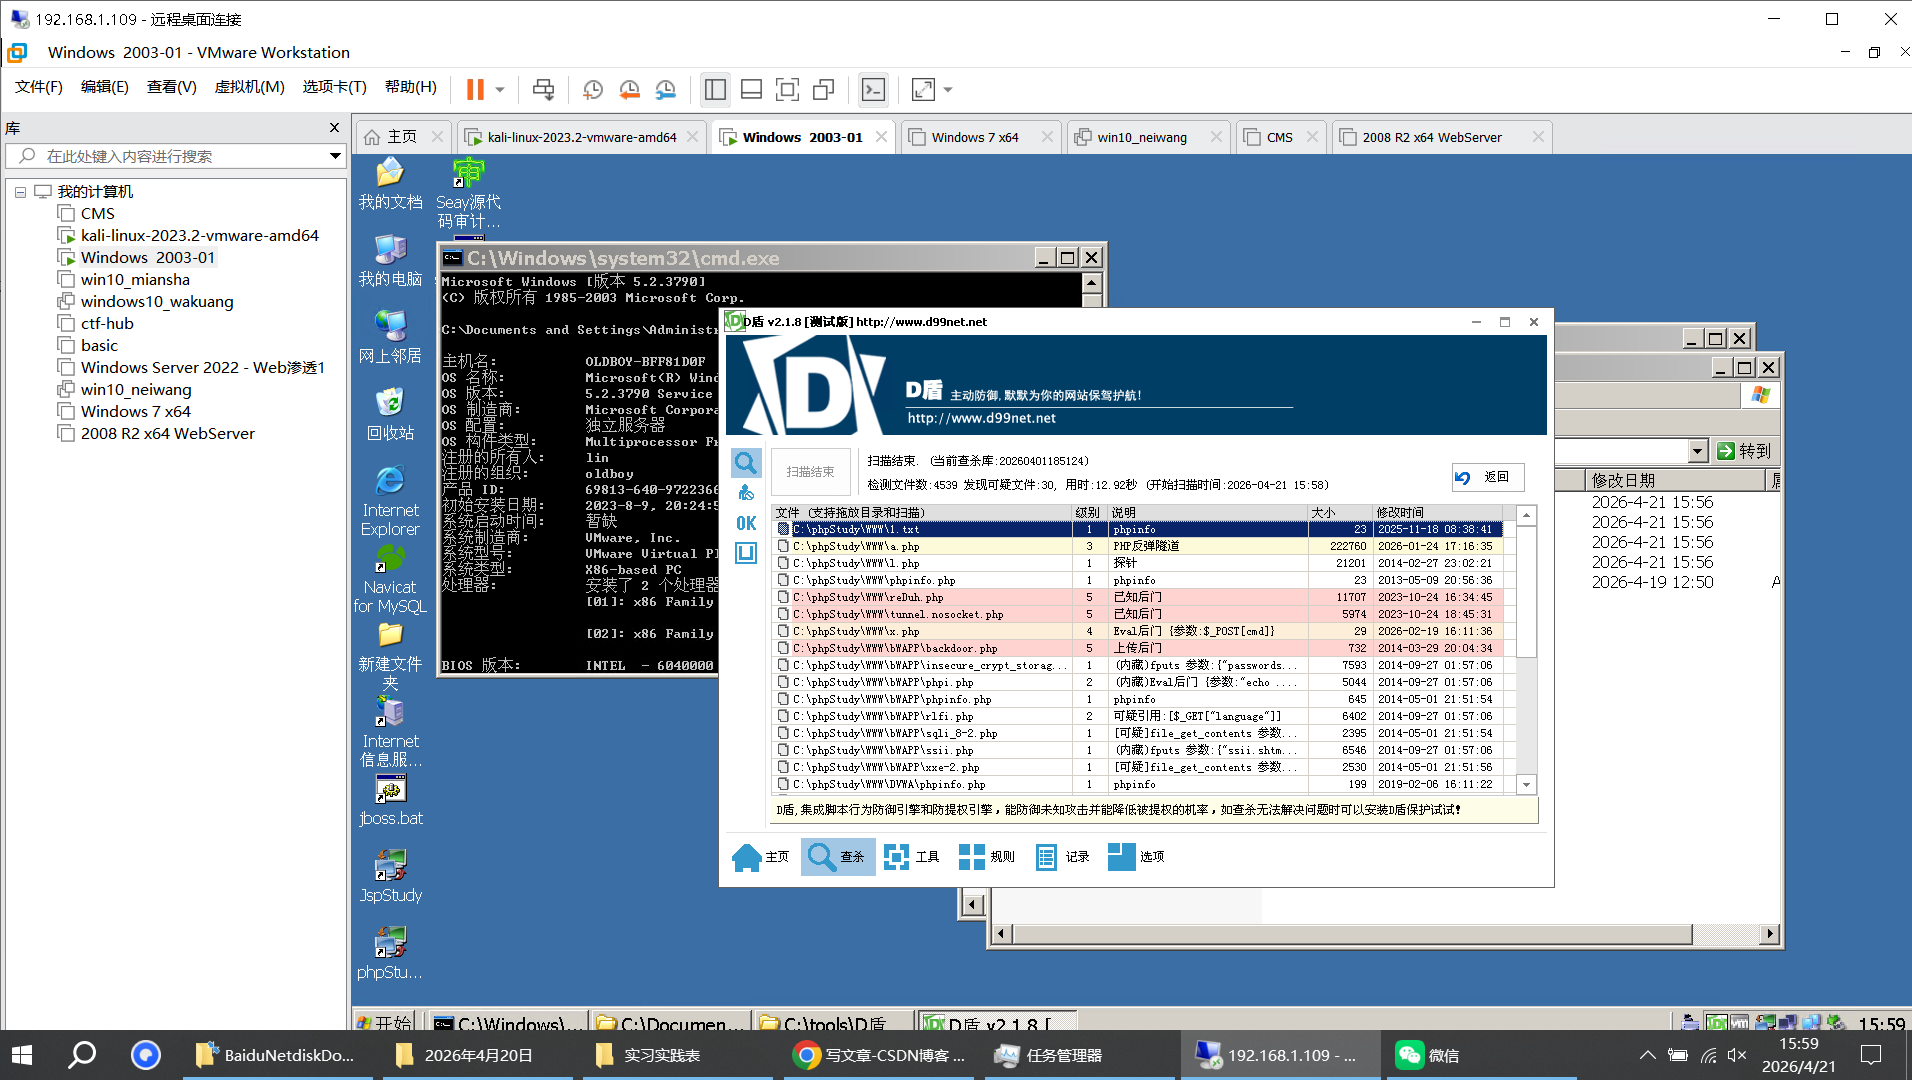Click the 扫描结束 button
1912x1080 pixels.
click(x=810, y=472)
